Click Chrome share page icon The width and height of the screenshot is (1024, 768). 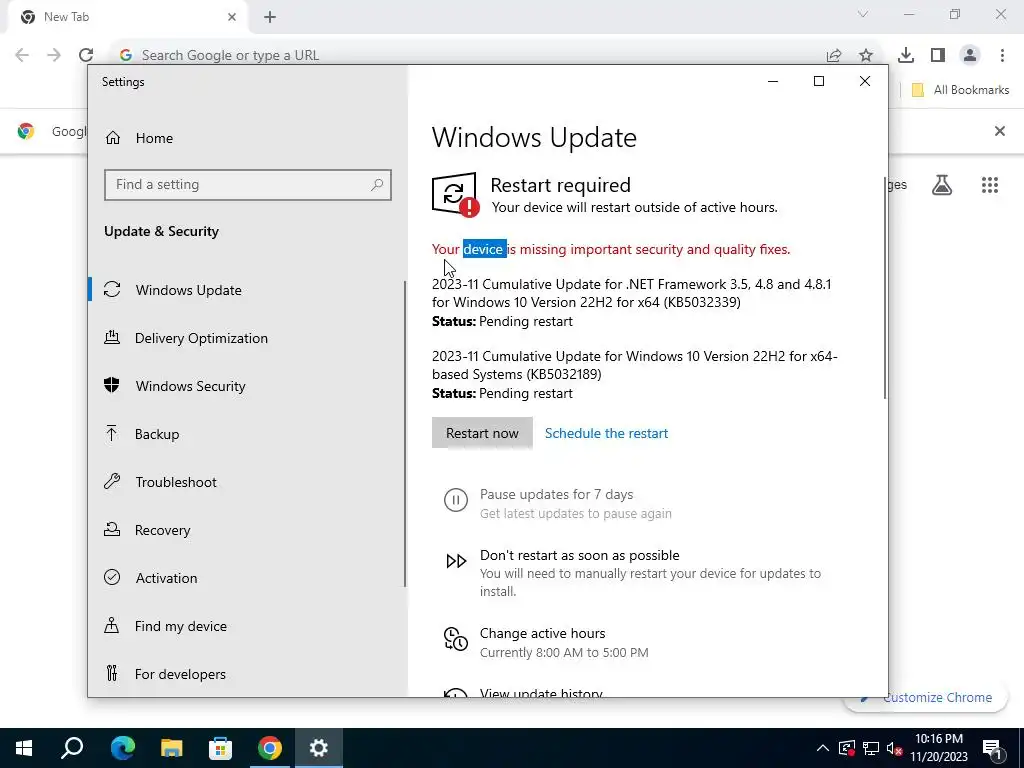(834, 56)
